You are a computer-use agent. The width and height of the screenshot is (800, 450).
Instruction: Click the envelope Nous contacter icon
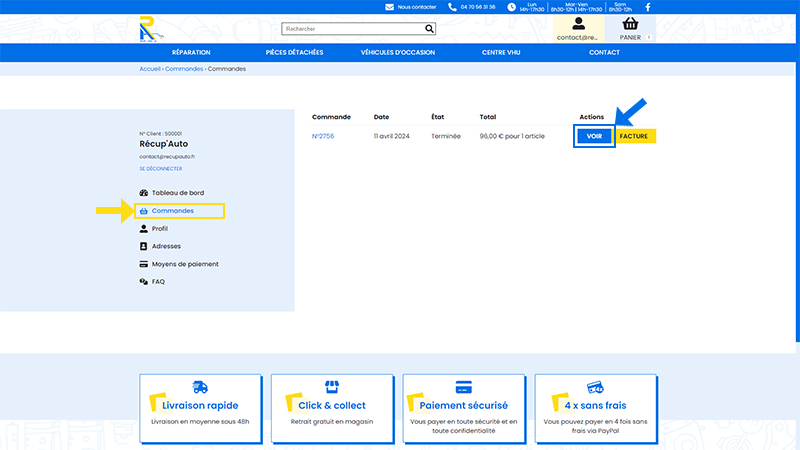click(x=389, y=7)
